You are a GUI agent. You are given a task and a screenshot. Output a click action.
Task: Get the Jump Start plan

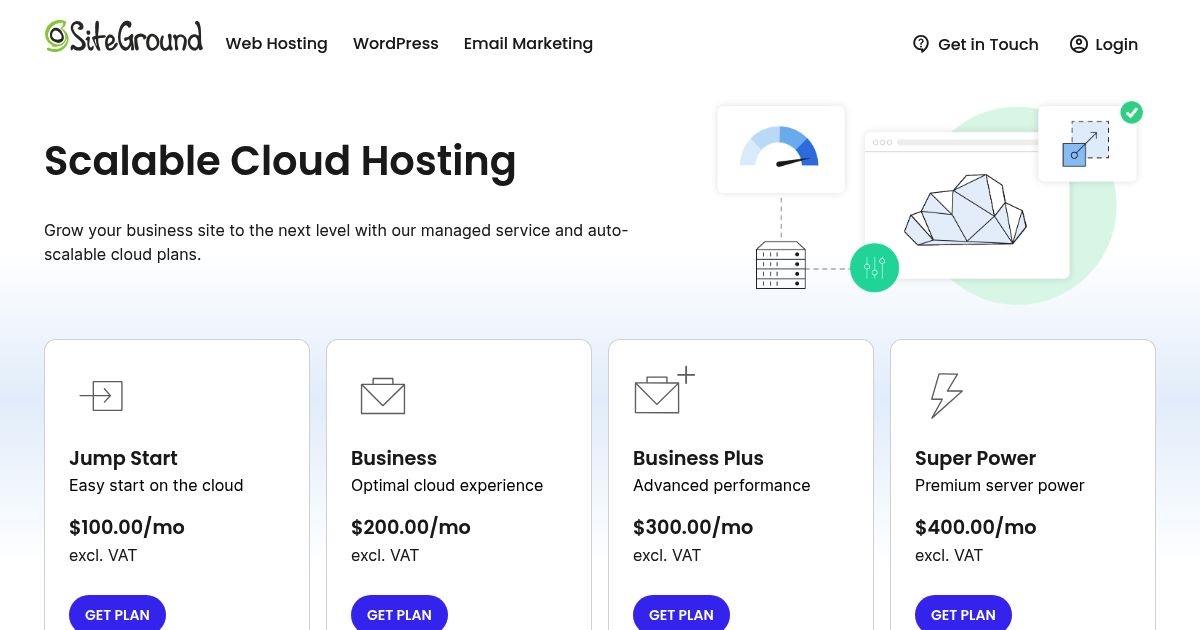click(117, 614)
